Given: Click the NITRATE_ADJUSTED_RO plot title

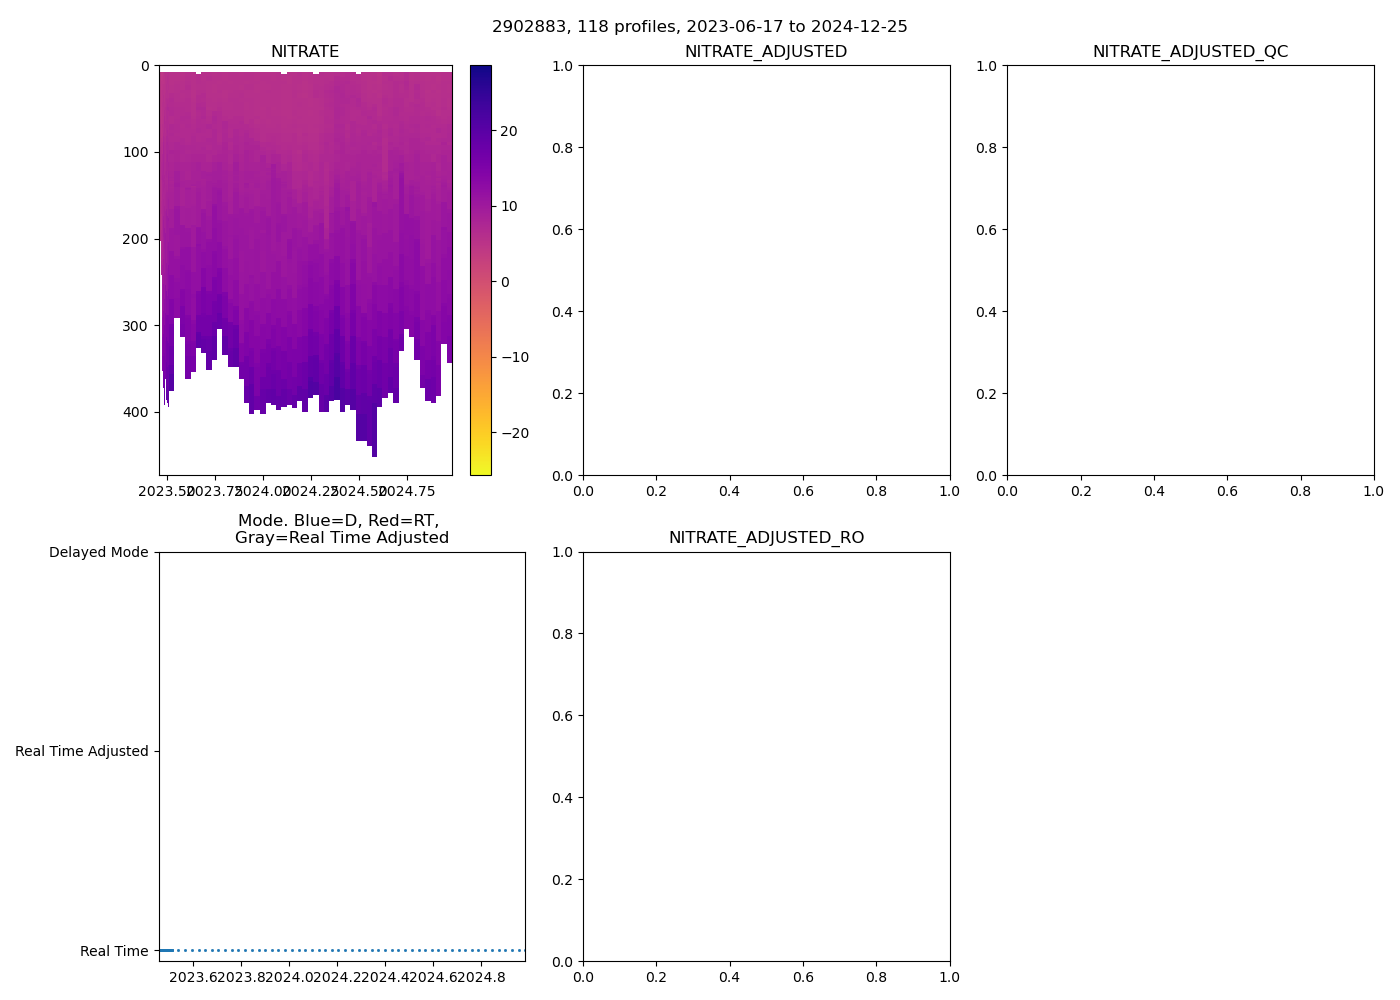Looking at the screenshot, I should pyautogui.click(x=766, y=538).
